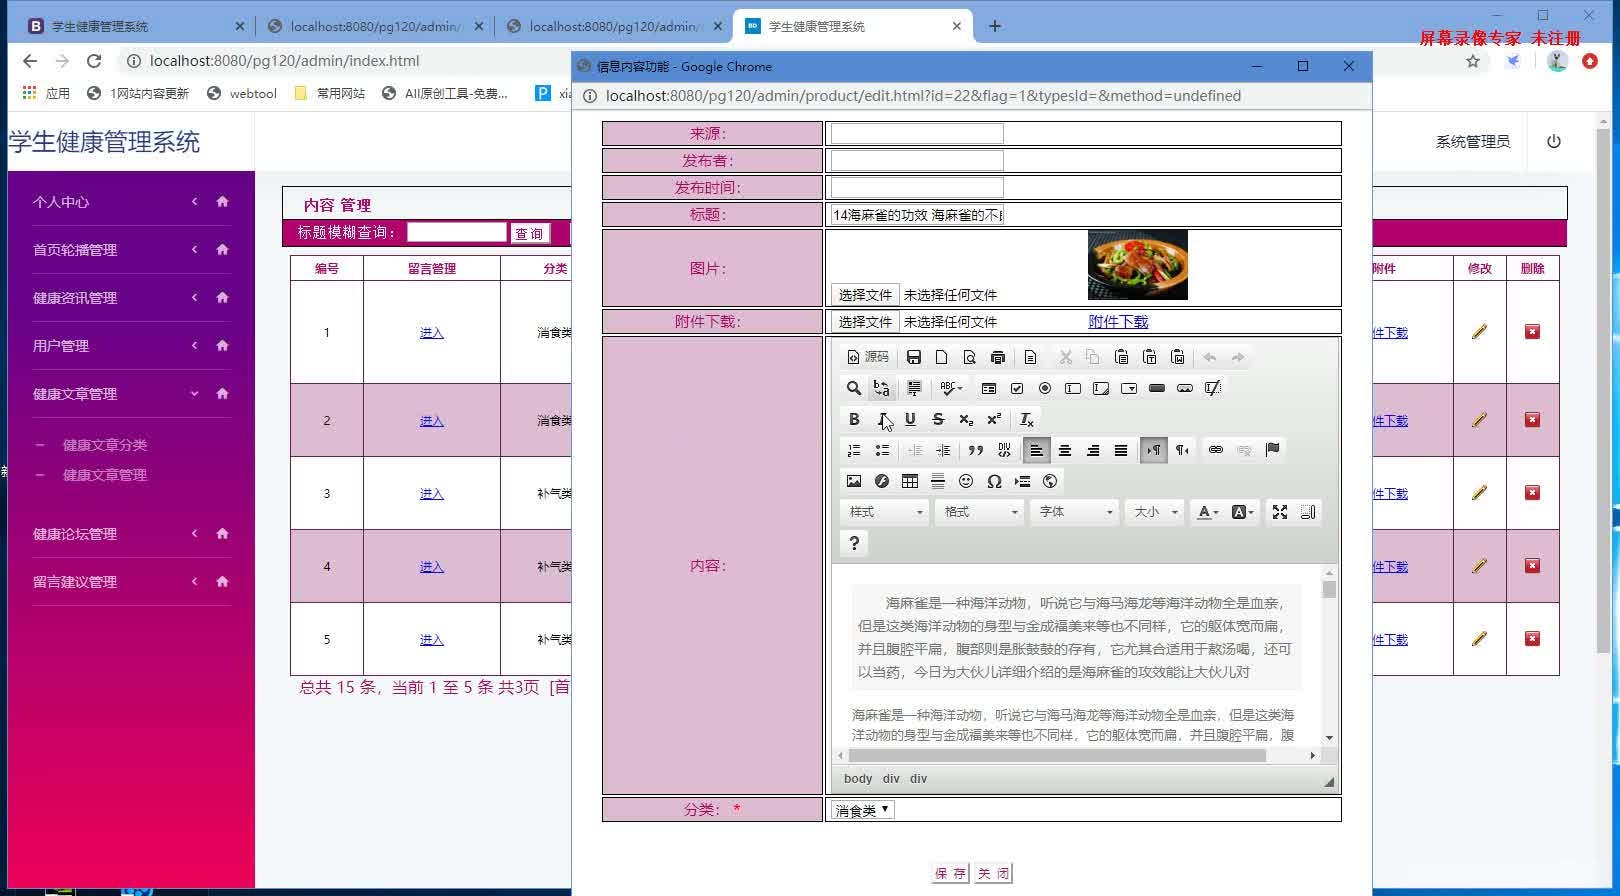Image resolution: width=1620 pixels, height=896 pixels.
Task: Open the spell check ABC dropdown
Action: point(951,388)
